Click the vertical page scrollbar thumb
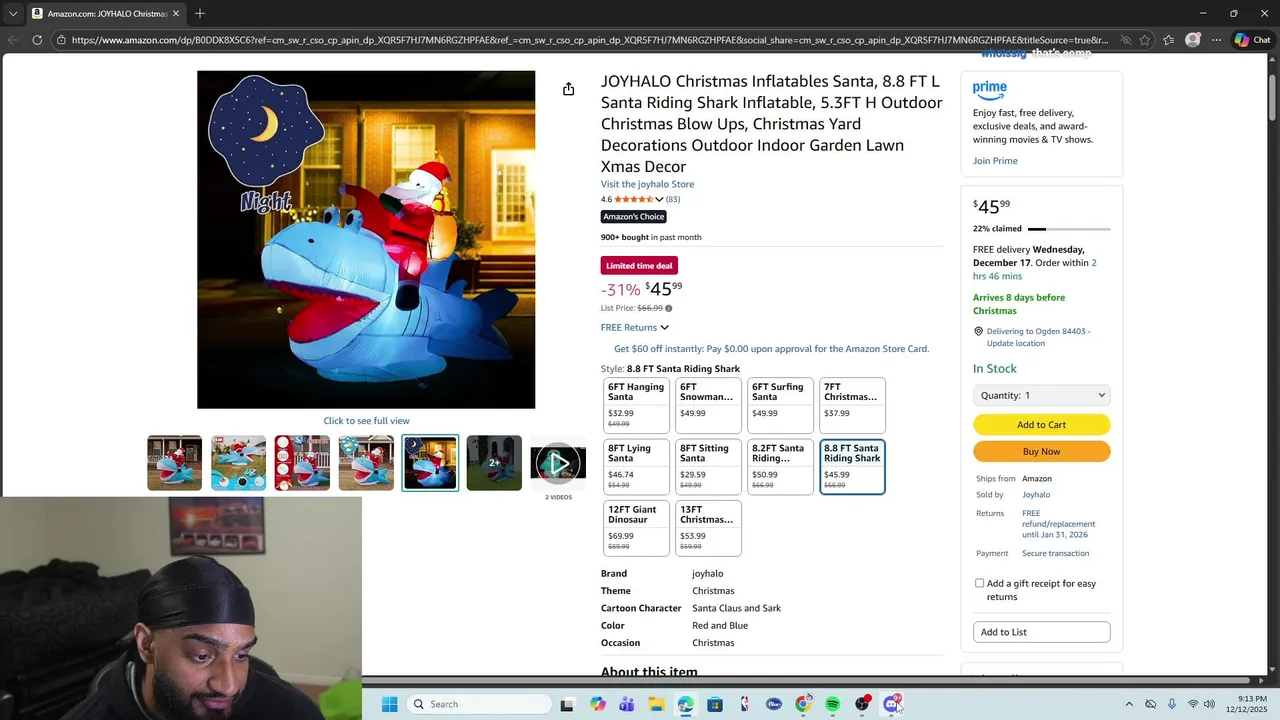1280x720 pixels. (1272, 98)
